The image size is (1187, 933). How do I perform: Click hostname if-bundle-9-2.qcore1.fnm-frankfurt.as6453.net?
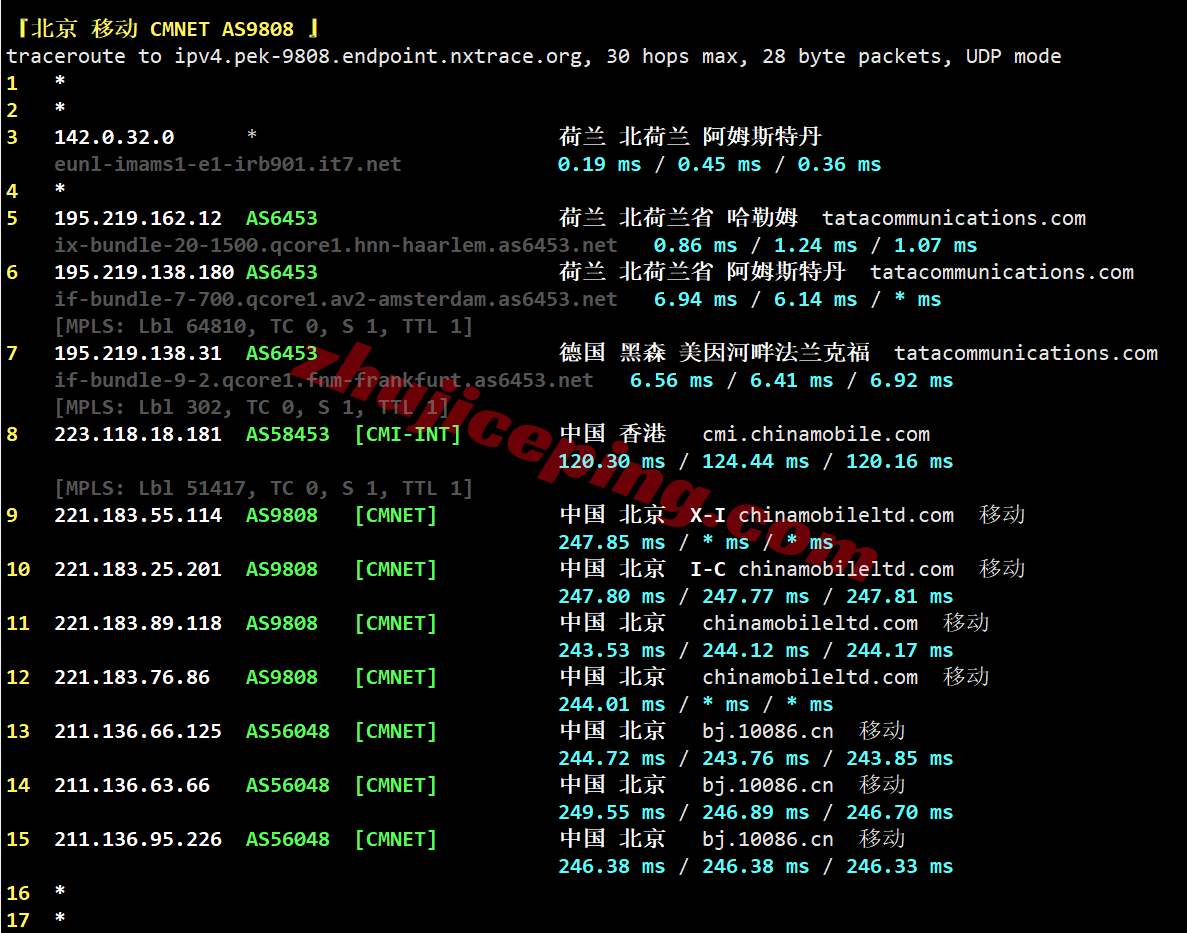[324, 380]
